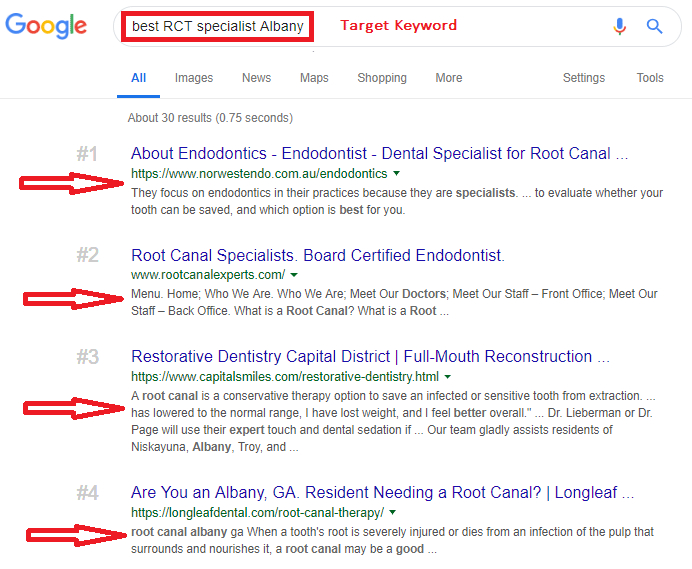
Task: Expand dropdown arrow beside capitalsmiles URL
Action: [x=448, y=377]
